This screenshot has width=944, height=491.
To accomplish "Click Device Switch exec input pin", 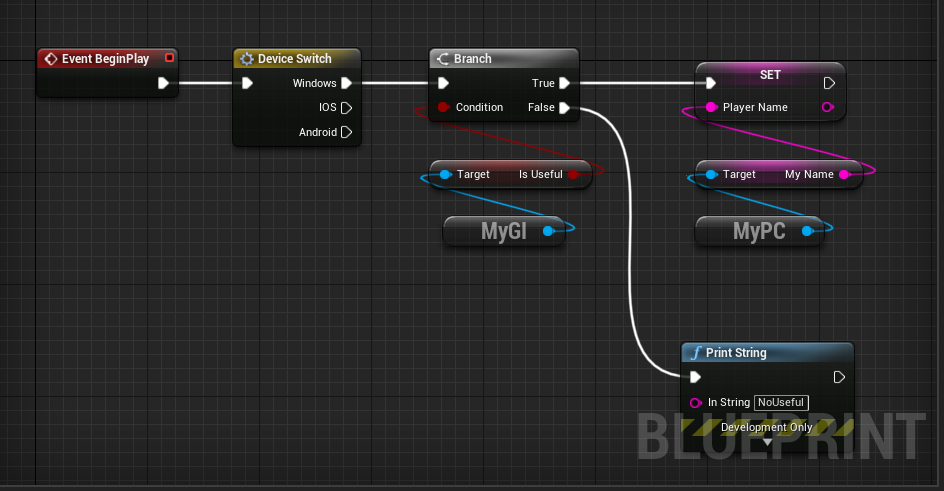I will tap(247, 83).
